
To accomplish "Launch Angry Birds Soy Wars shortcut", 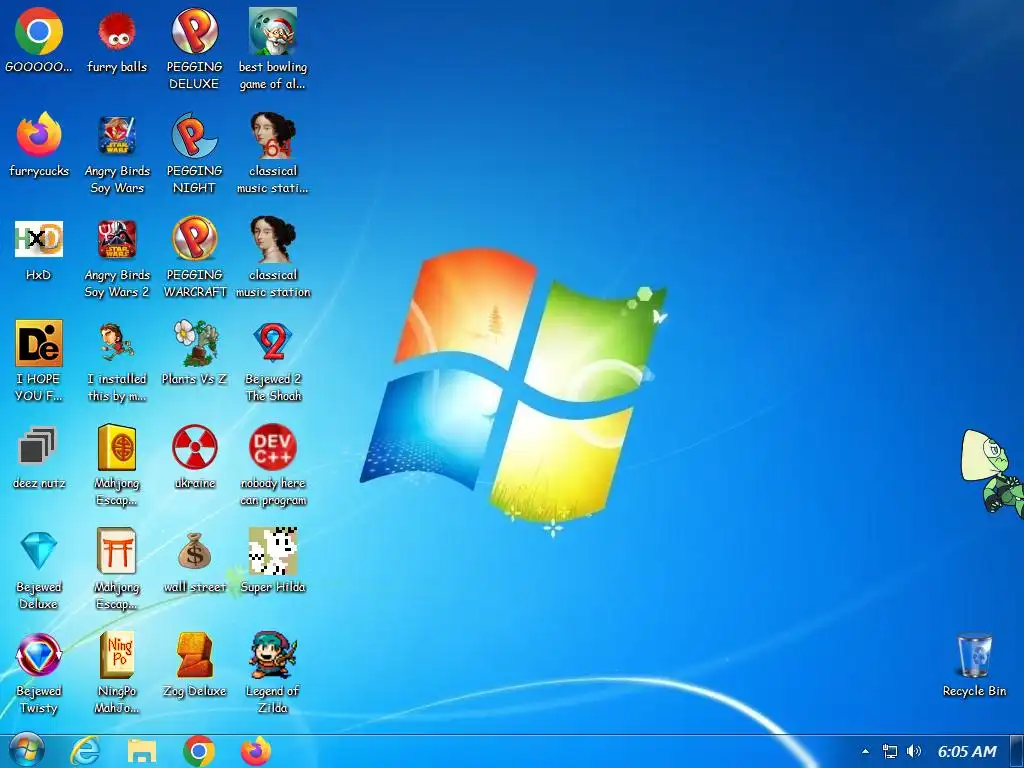I will pos(117,135).
